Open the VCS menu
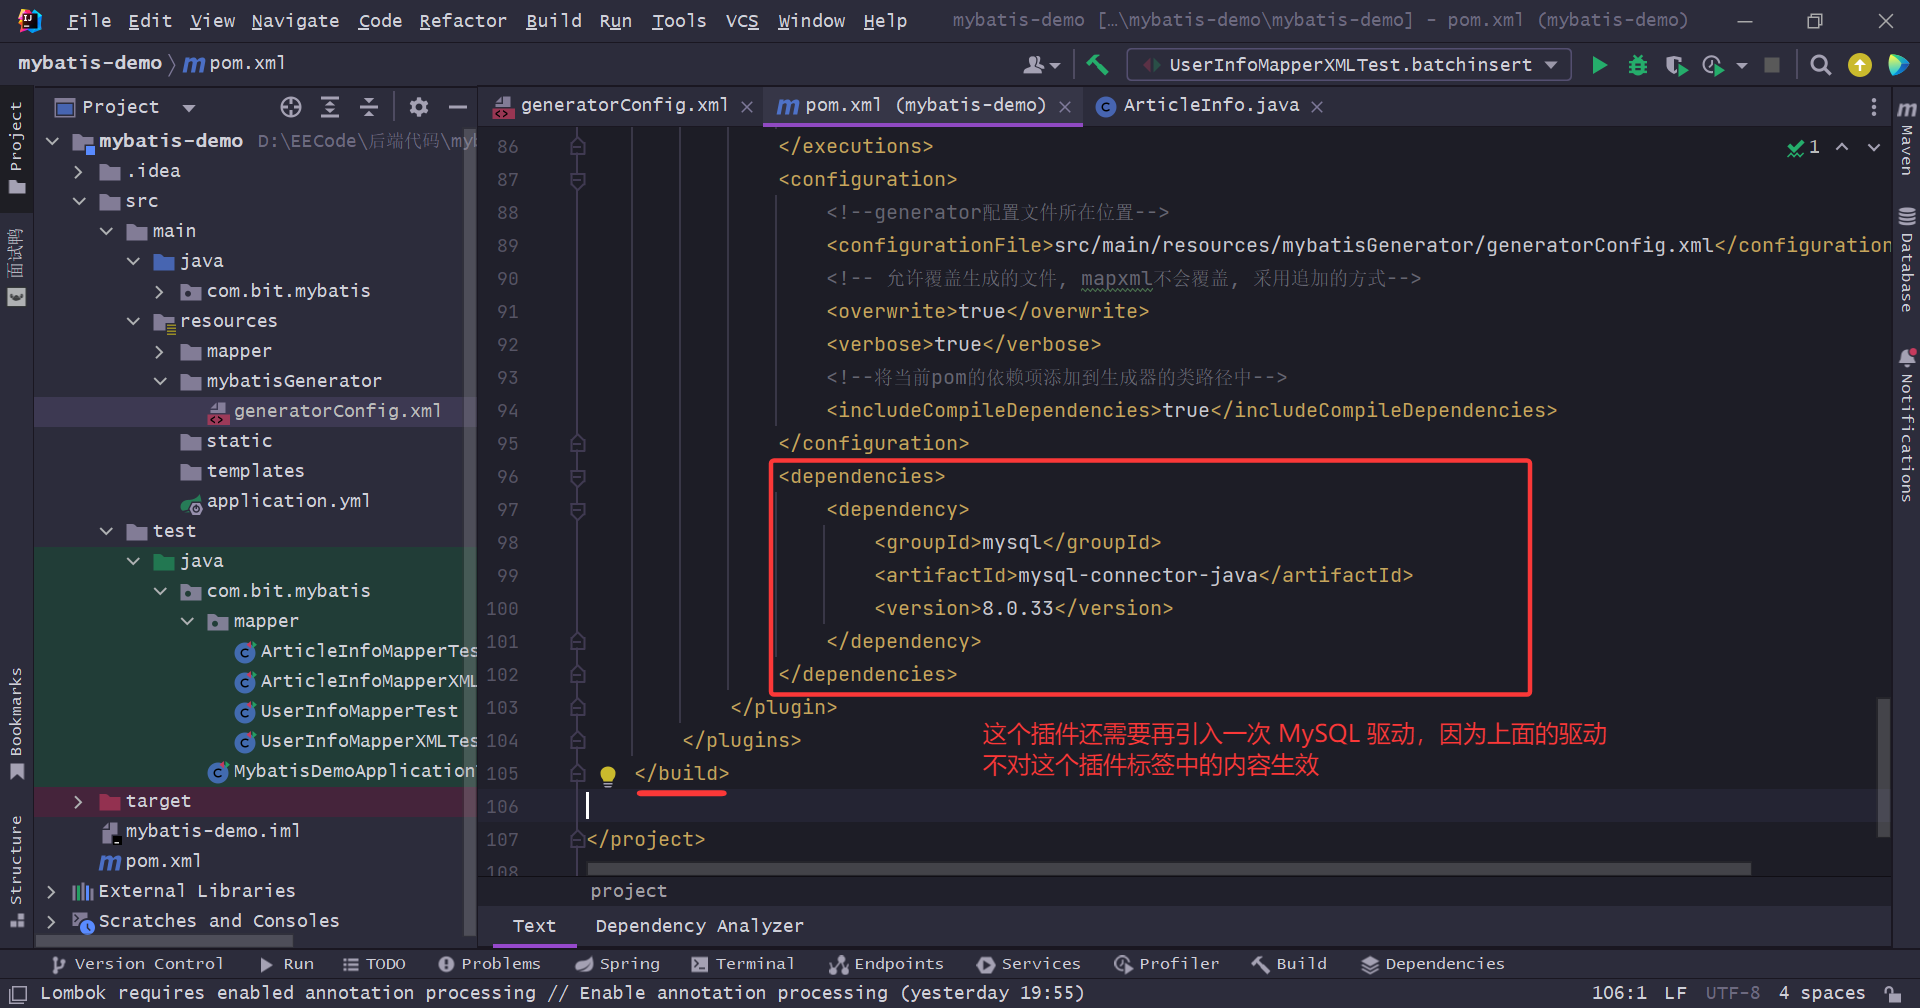Image resolution: width=1920 pixels, height=1008 pixels. click(x=741, y=21)
